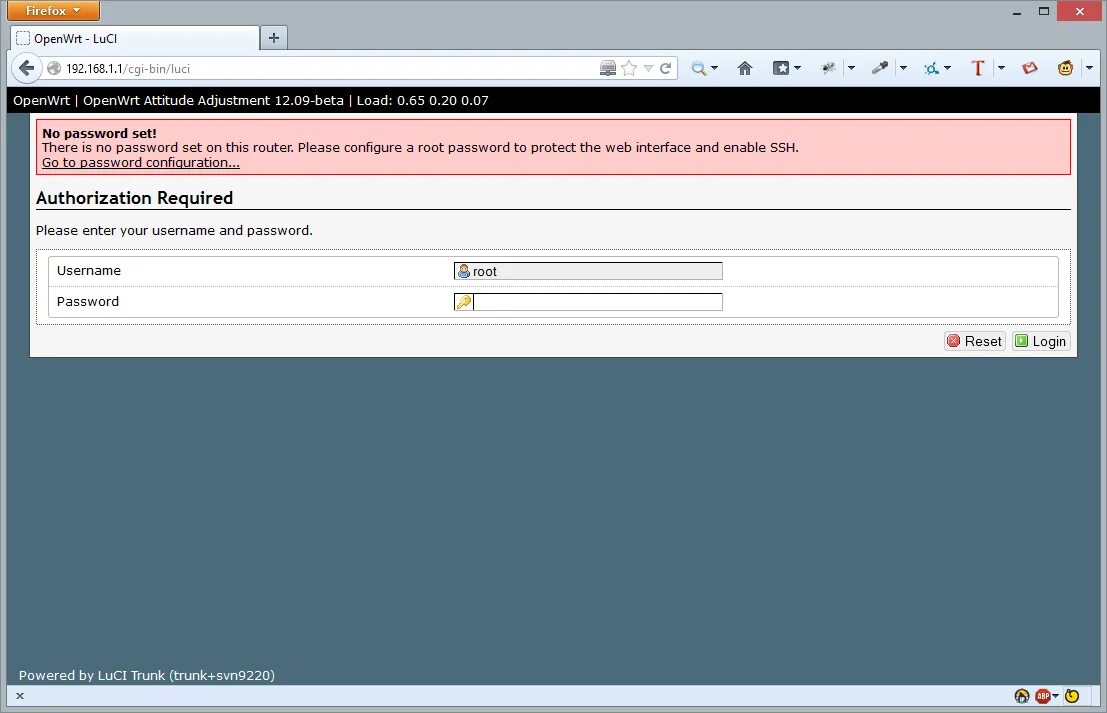Expand the eyedropper dropdown arrow
The width and height of the screenshot is (1107, 713).
[903, 68]
